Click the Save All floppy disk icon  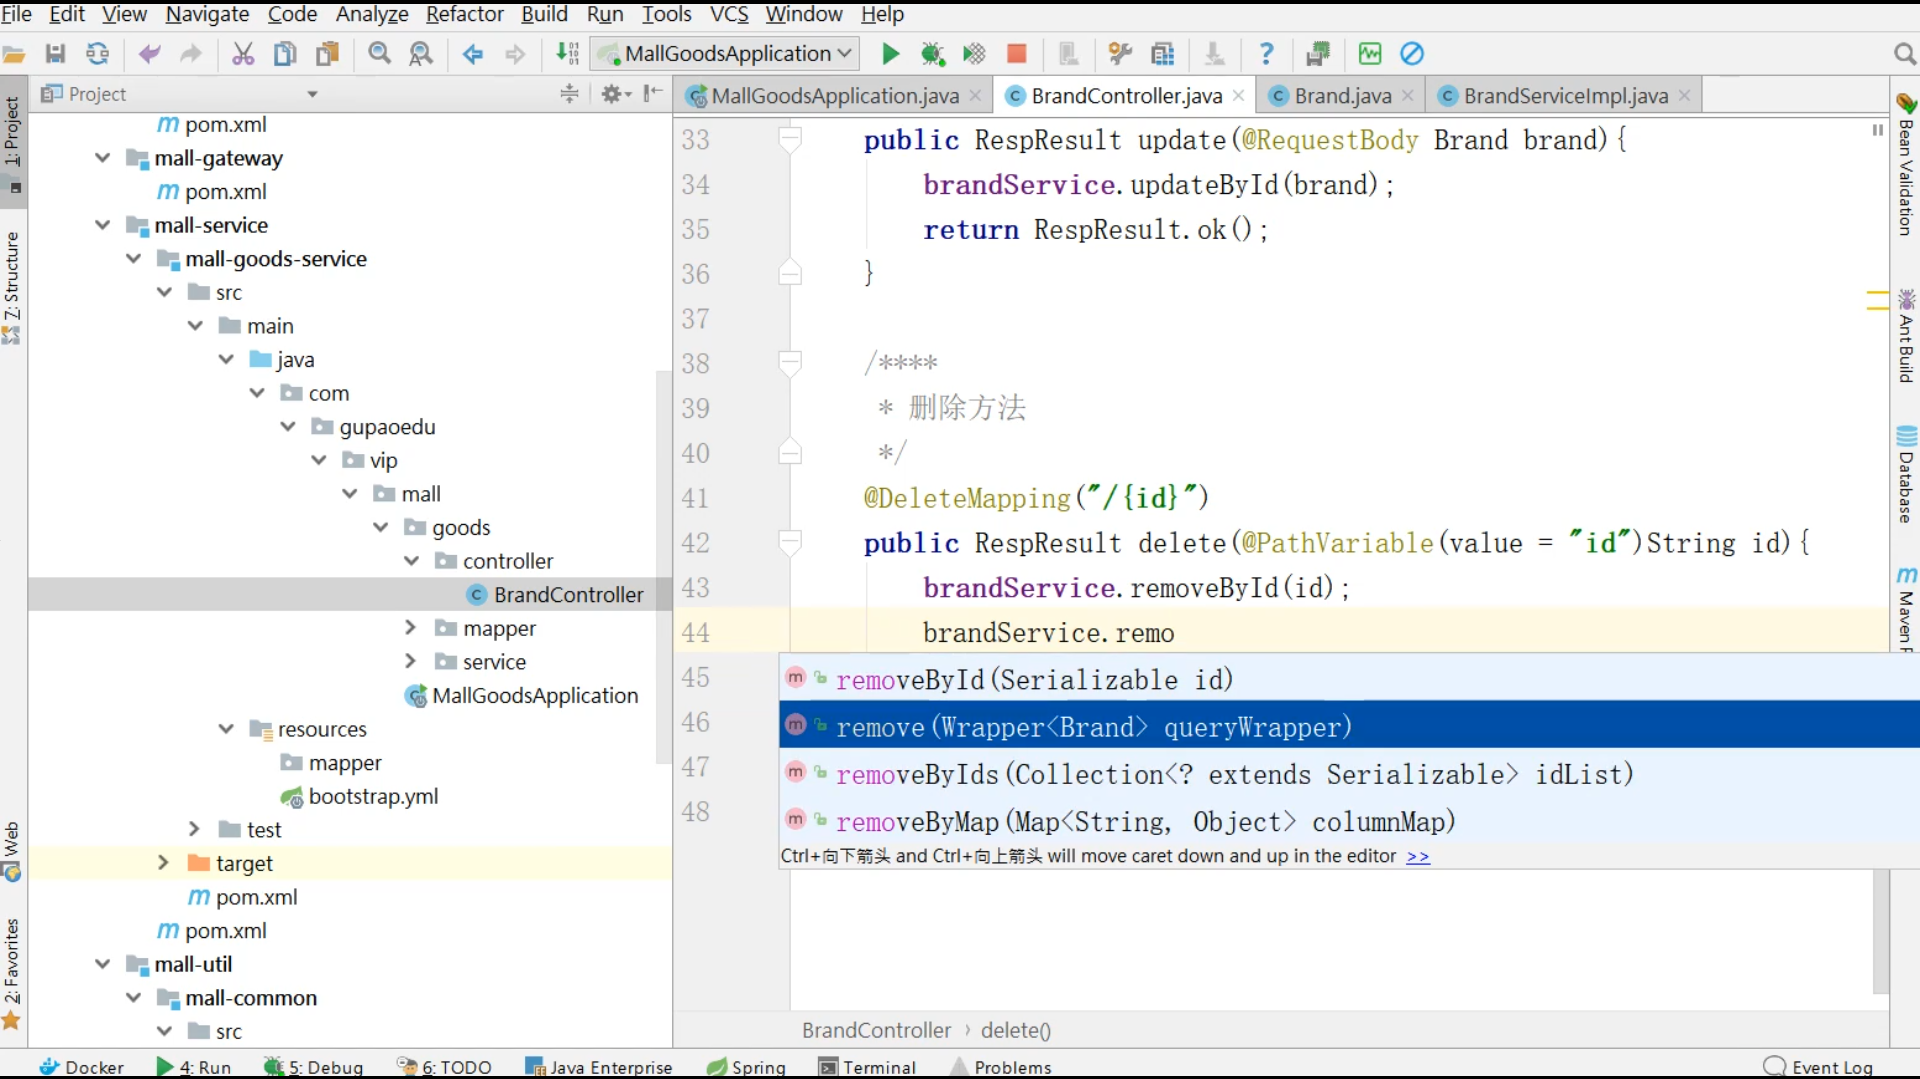coord(56,54)
